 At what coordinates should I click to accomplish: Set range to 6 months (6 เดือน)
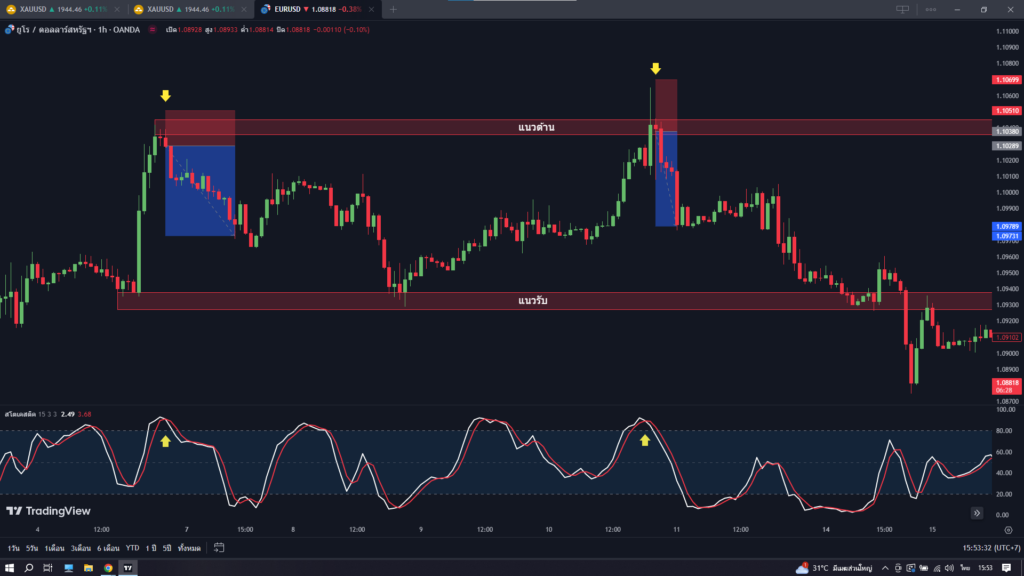(x=108, y=548)
